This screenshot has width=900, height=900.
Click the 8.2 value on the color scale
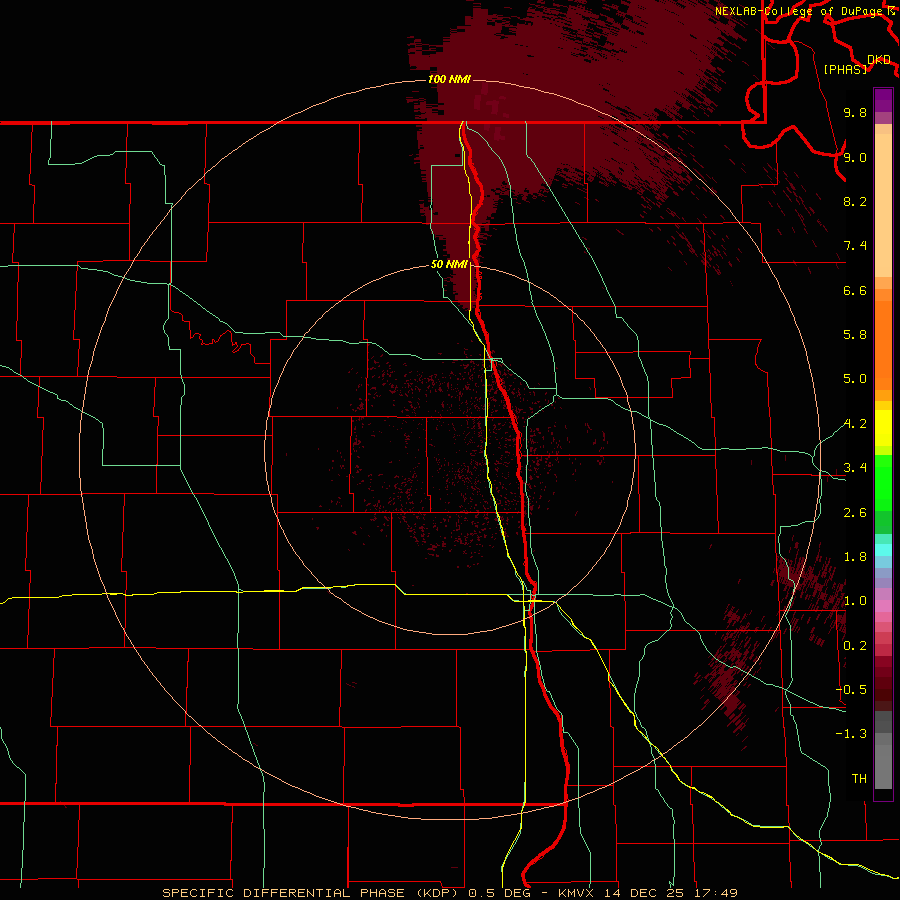point(855,201)
